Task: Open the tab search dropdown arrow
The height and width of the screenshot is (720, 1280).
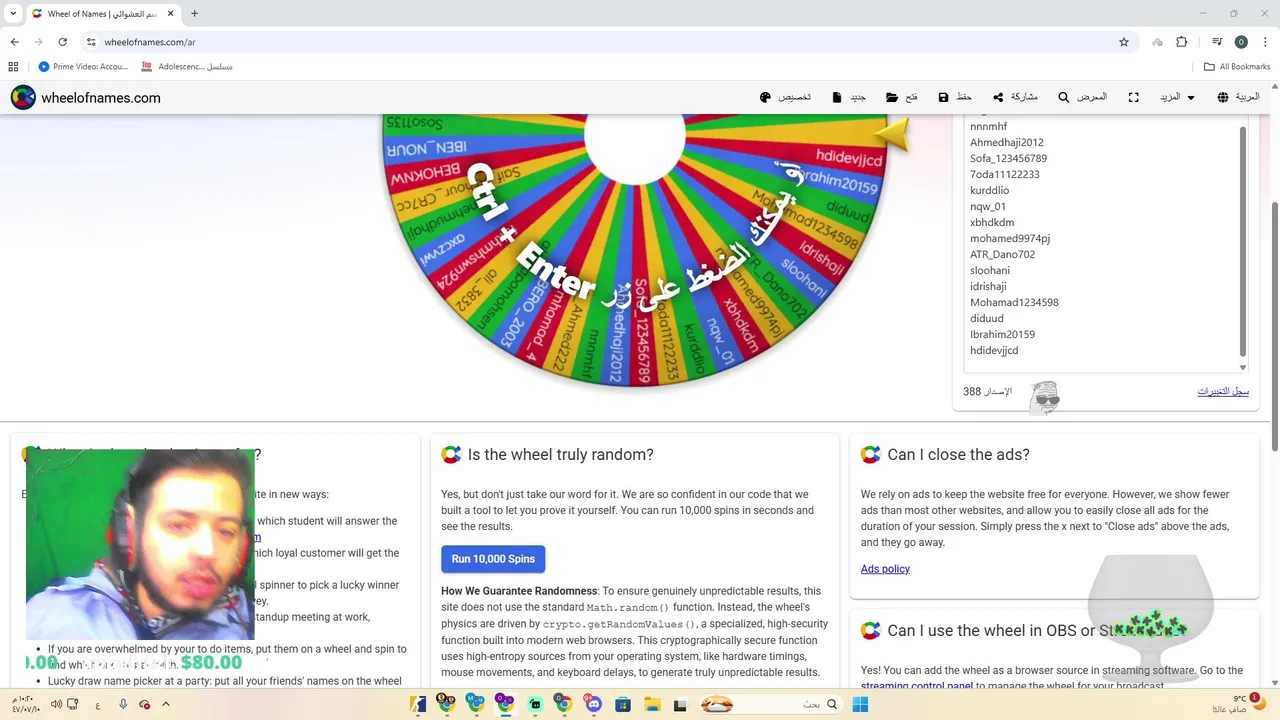Action: coord(11,13)
